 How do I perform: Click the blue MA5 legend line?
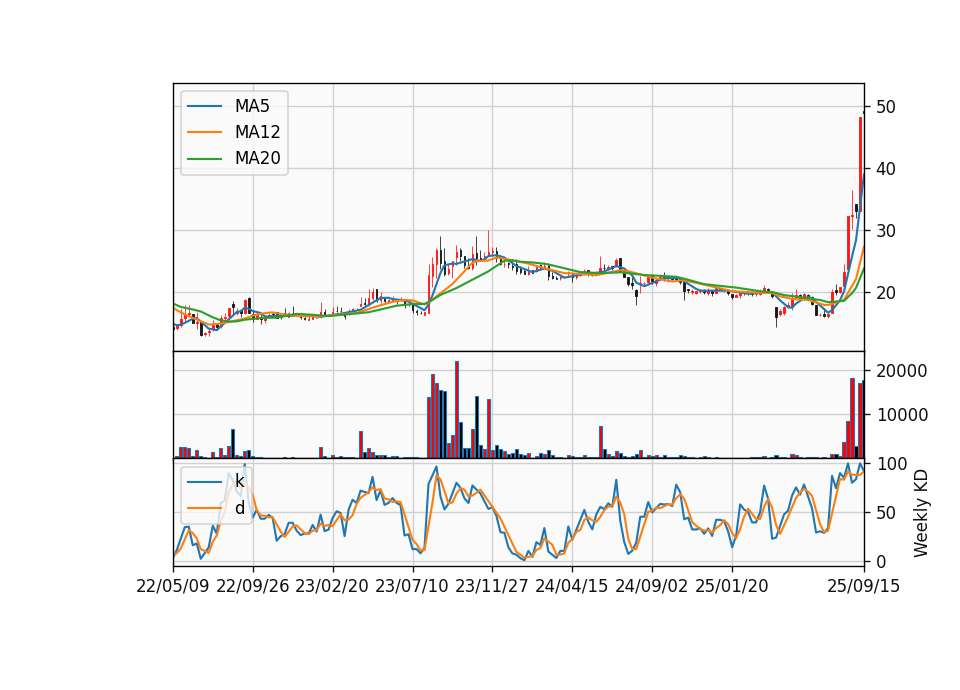tap(204, 106)
